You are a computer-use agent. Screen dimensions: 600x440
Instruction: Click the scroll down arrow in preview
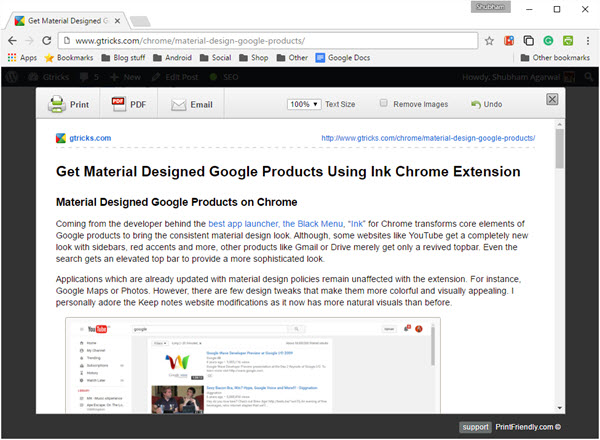559,408
